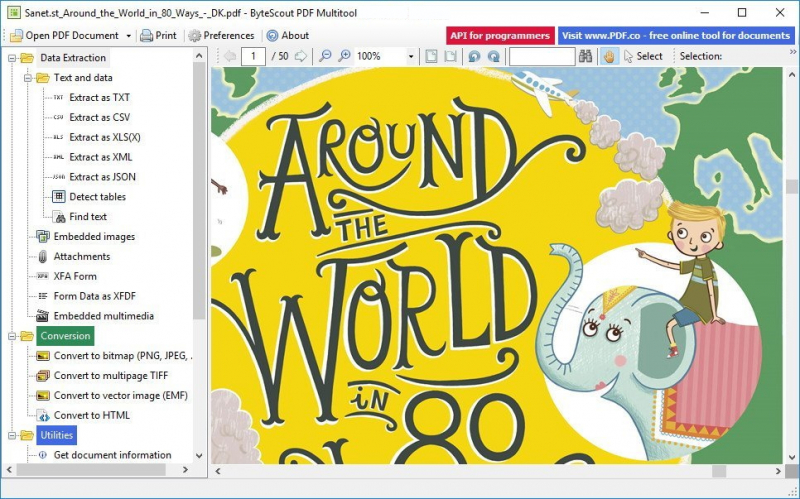
Task: Click the Convert to multipage TIFF icon
Action: click(43, 376)
